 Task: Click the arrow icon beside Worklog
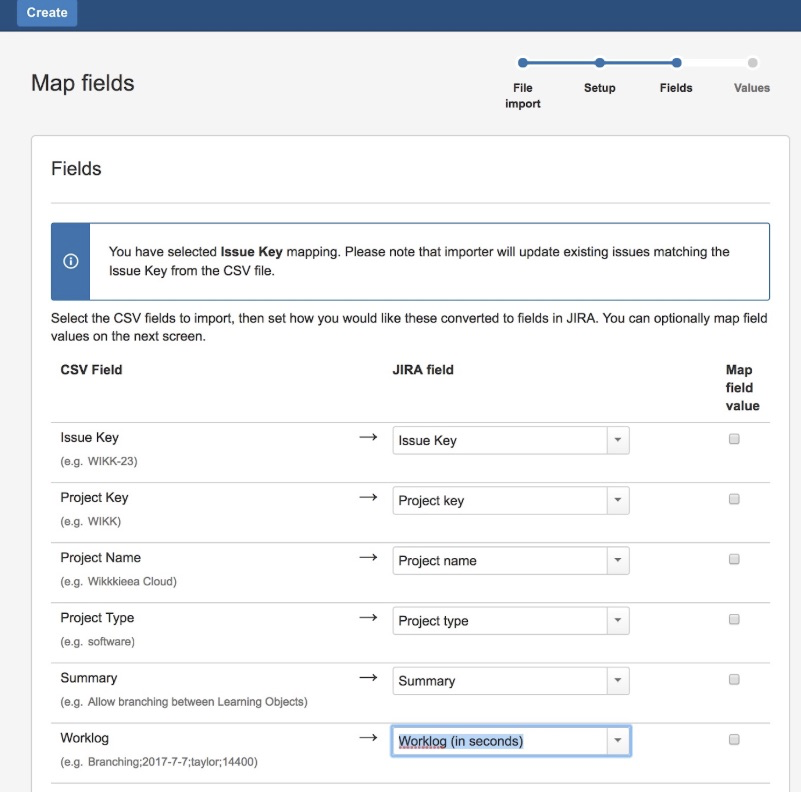(368, 738)
